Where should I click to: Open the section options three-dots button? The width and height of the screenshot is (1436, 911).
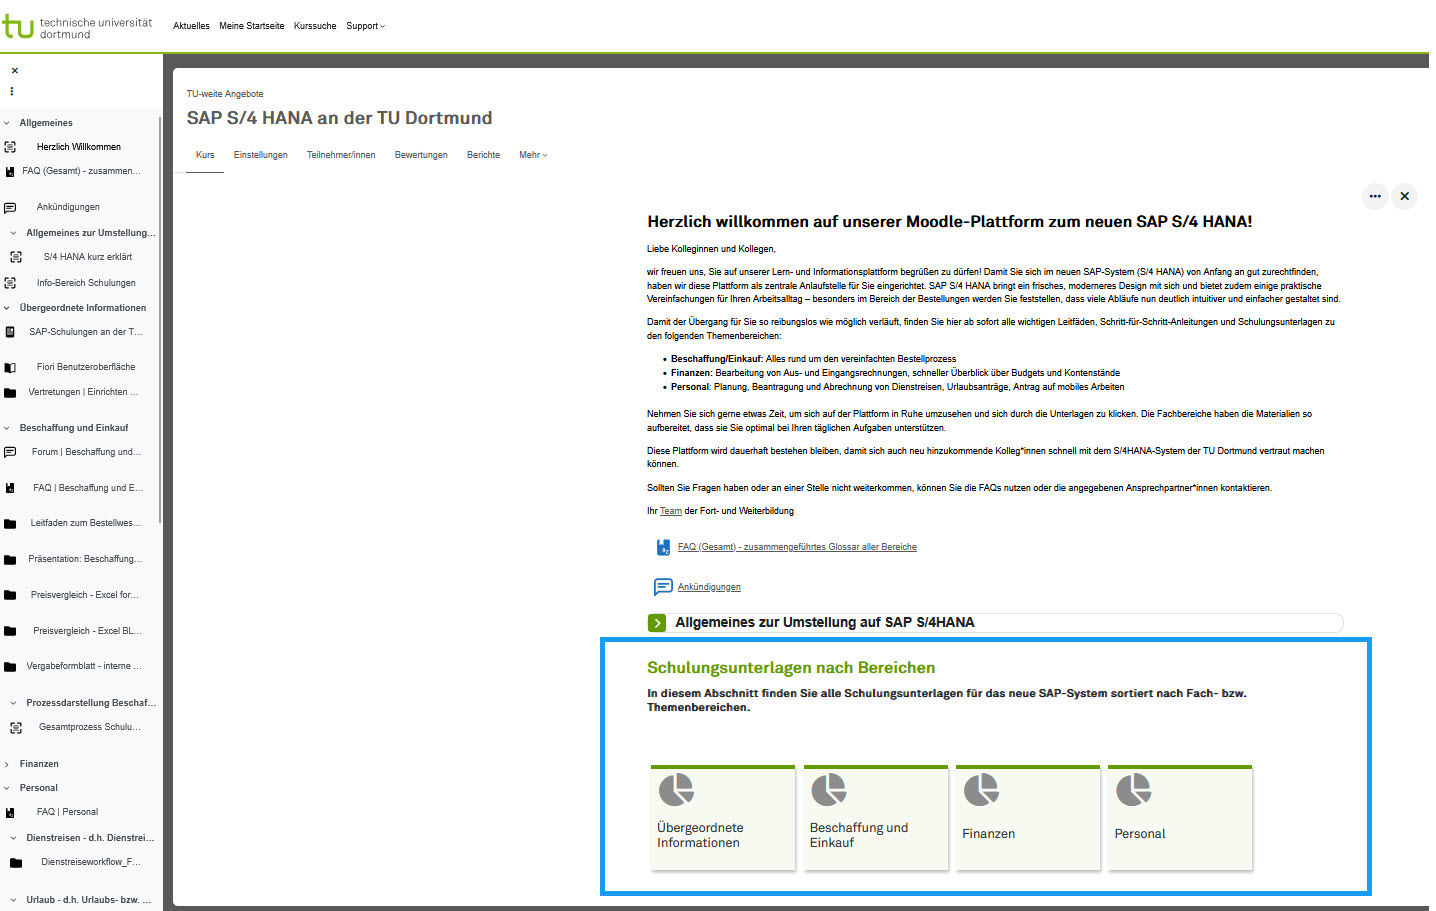(1375, 196)
